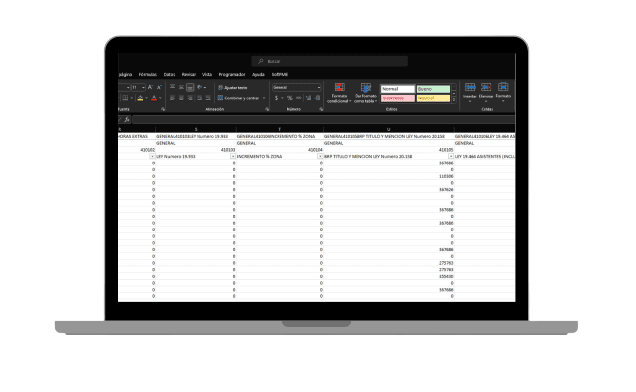Click Combinar y centrar button
Image resolution: width=636 pixels, height=392 pixels.
click(241, 98)
